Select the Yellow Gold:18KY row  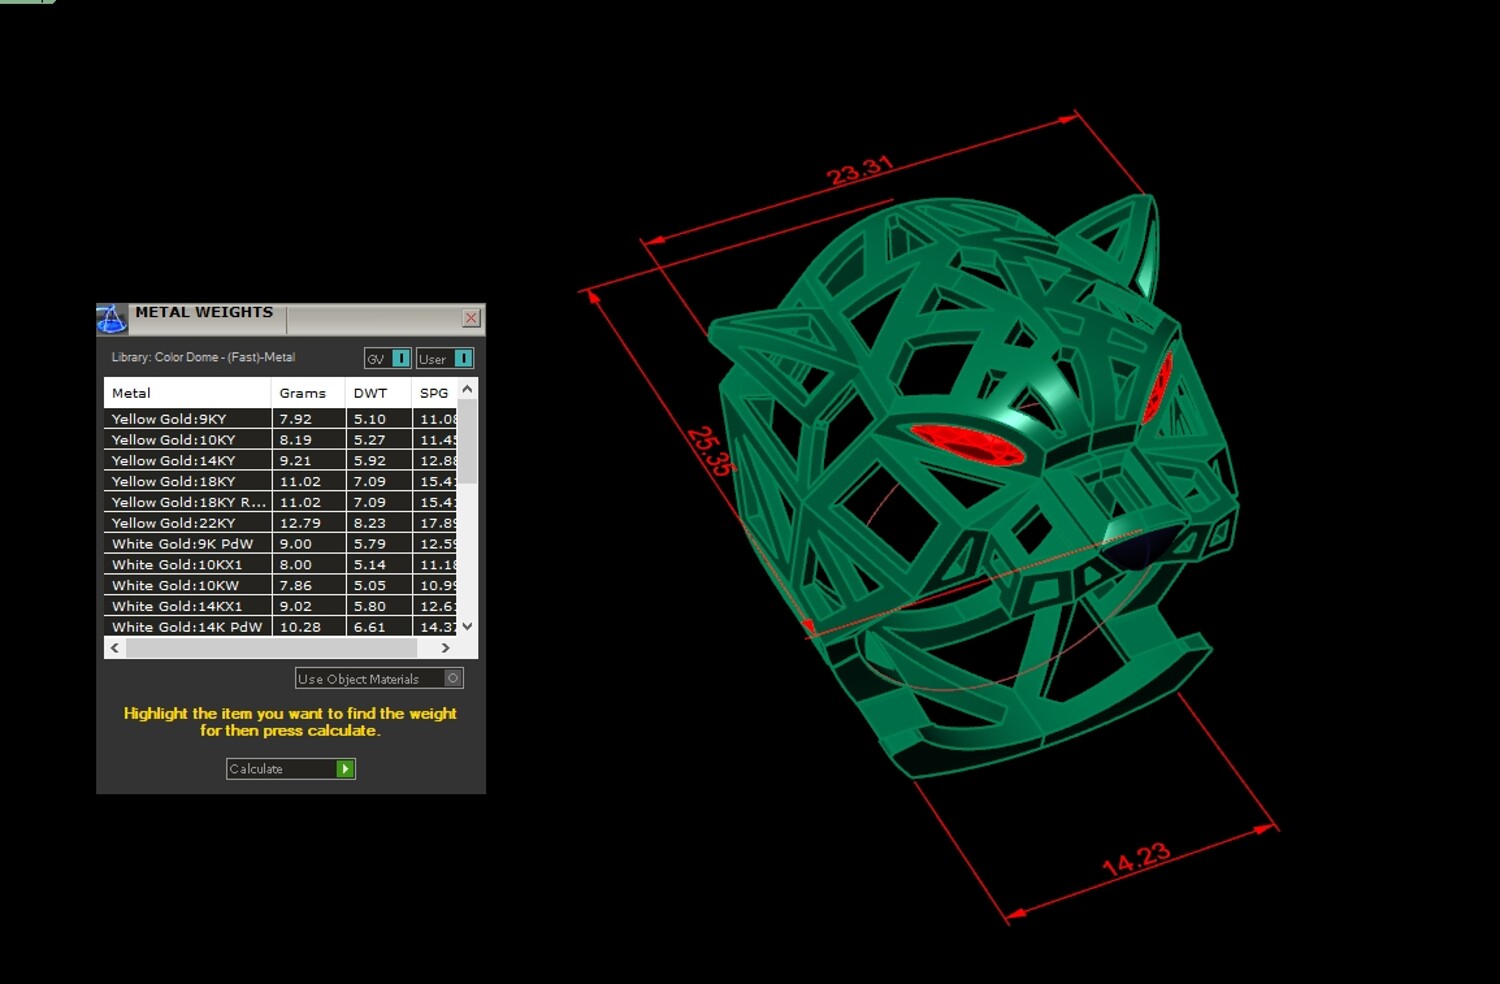(x=280, y=482)
